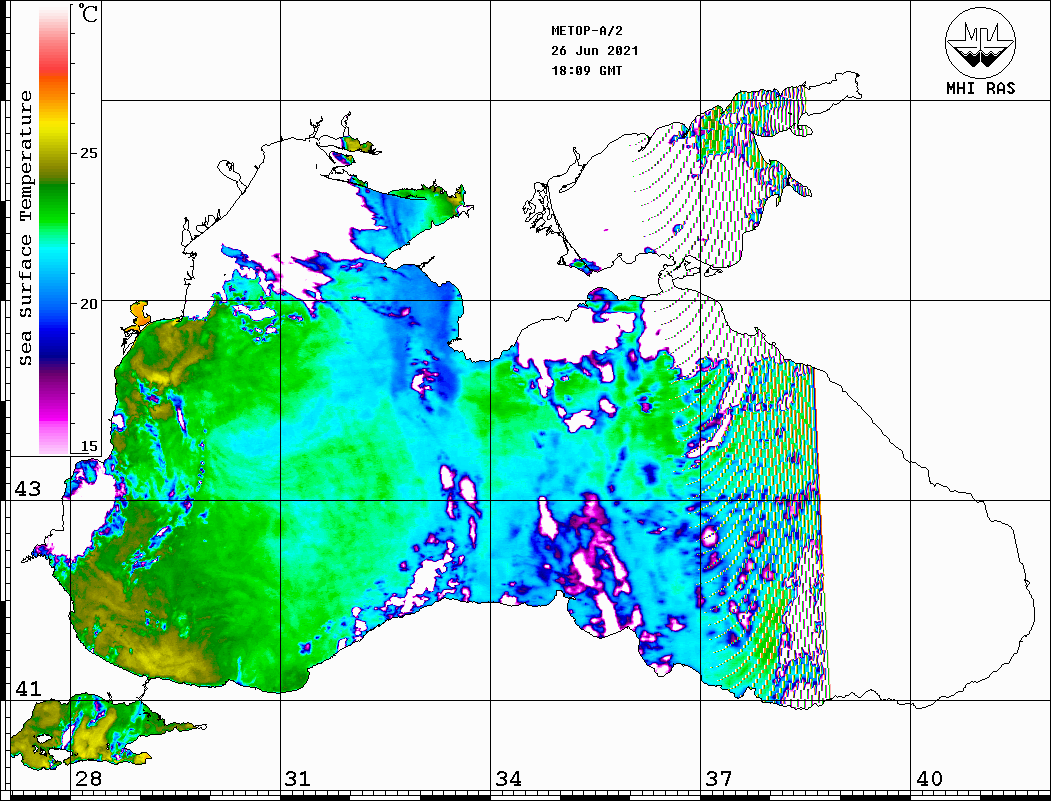Click longitude label '40'
This screenshot has width=1051, height=801.
coord(929,779)
